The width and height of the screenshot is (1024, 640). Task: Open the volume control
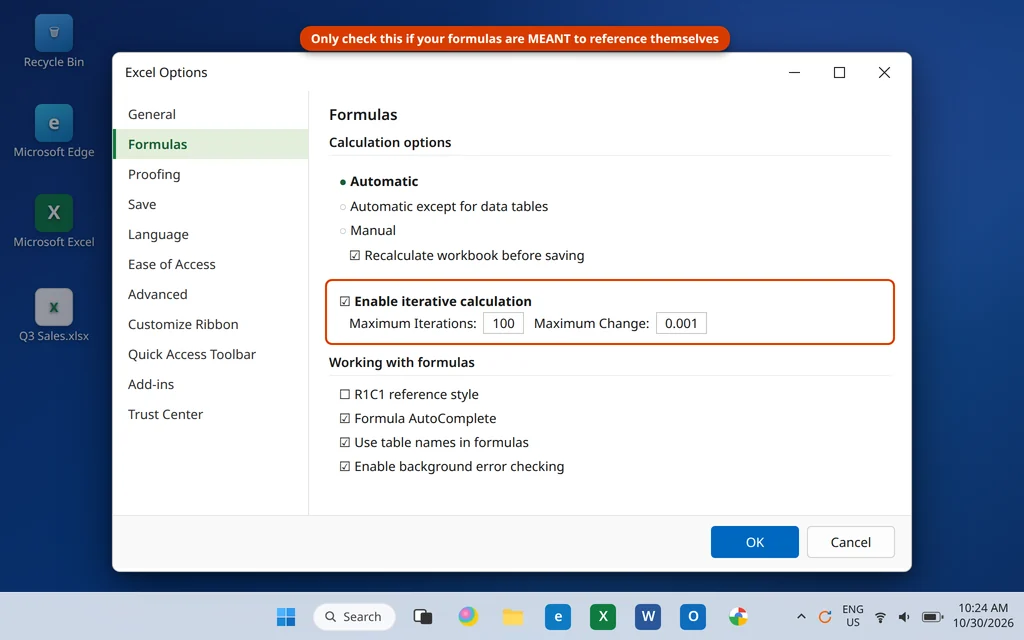pos(904,616)
